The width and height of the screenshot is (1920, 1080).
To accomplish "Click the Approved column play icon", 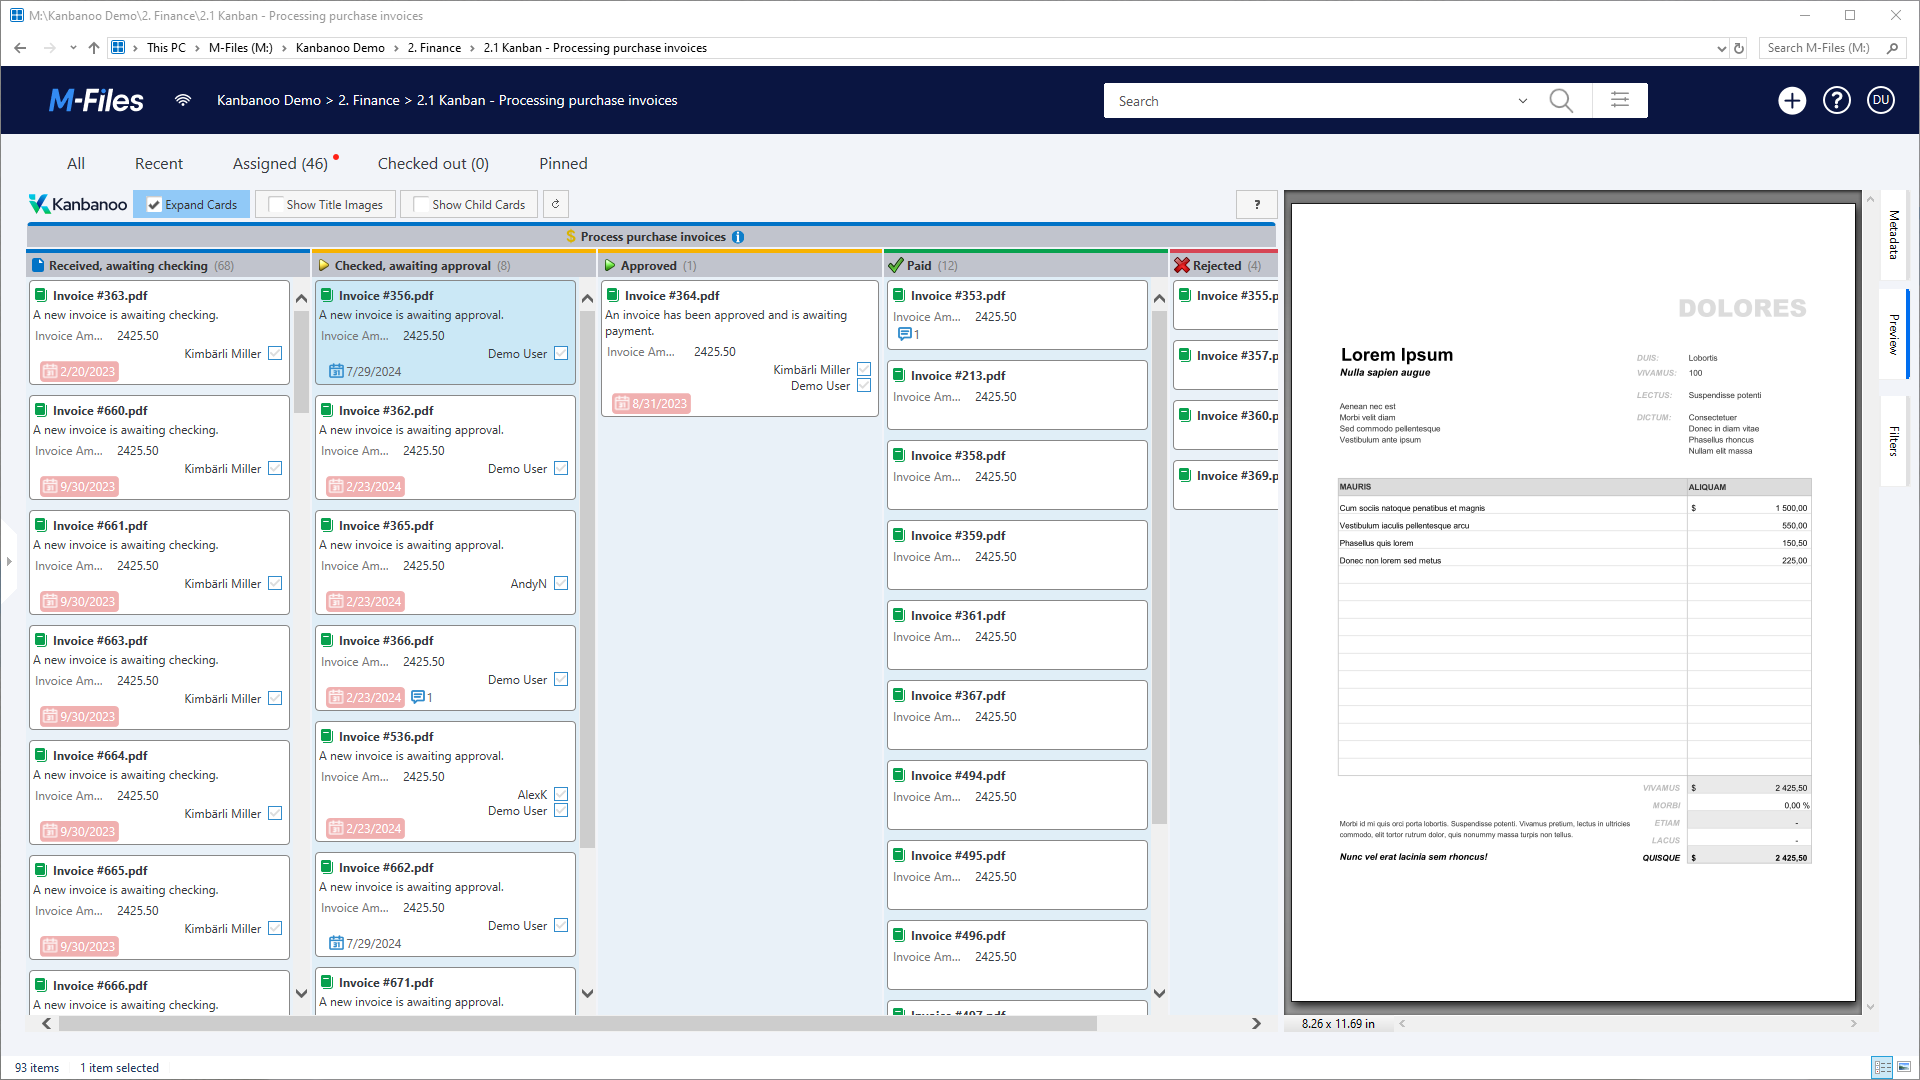I will pos(610,265).
